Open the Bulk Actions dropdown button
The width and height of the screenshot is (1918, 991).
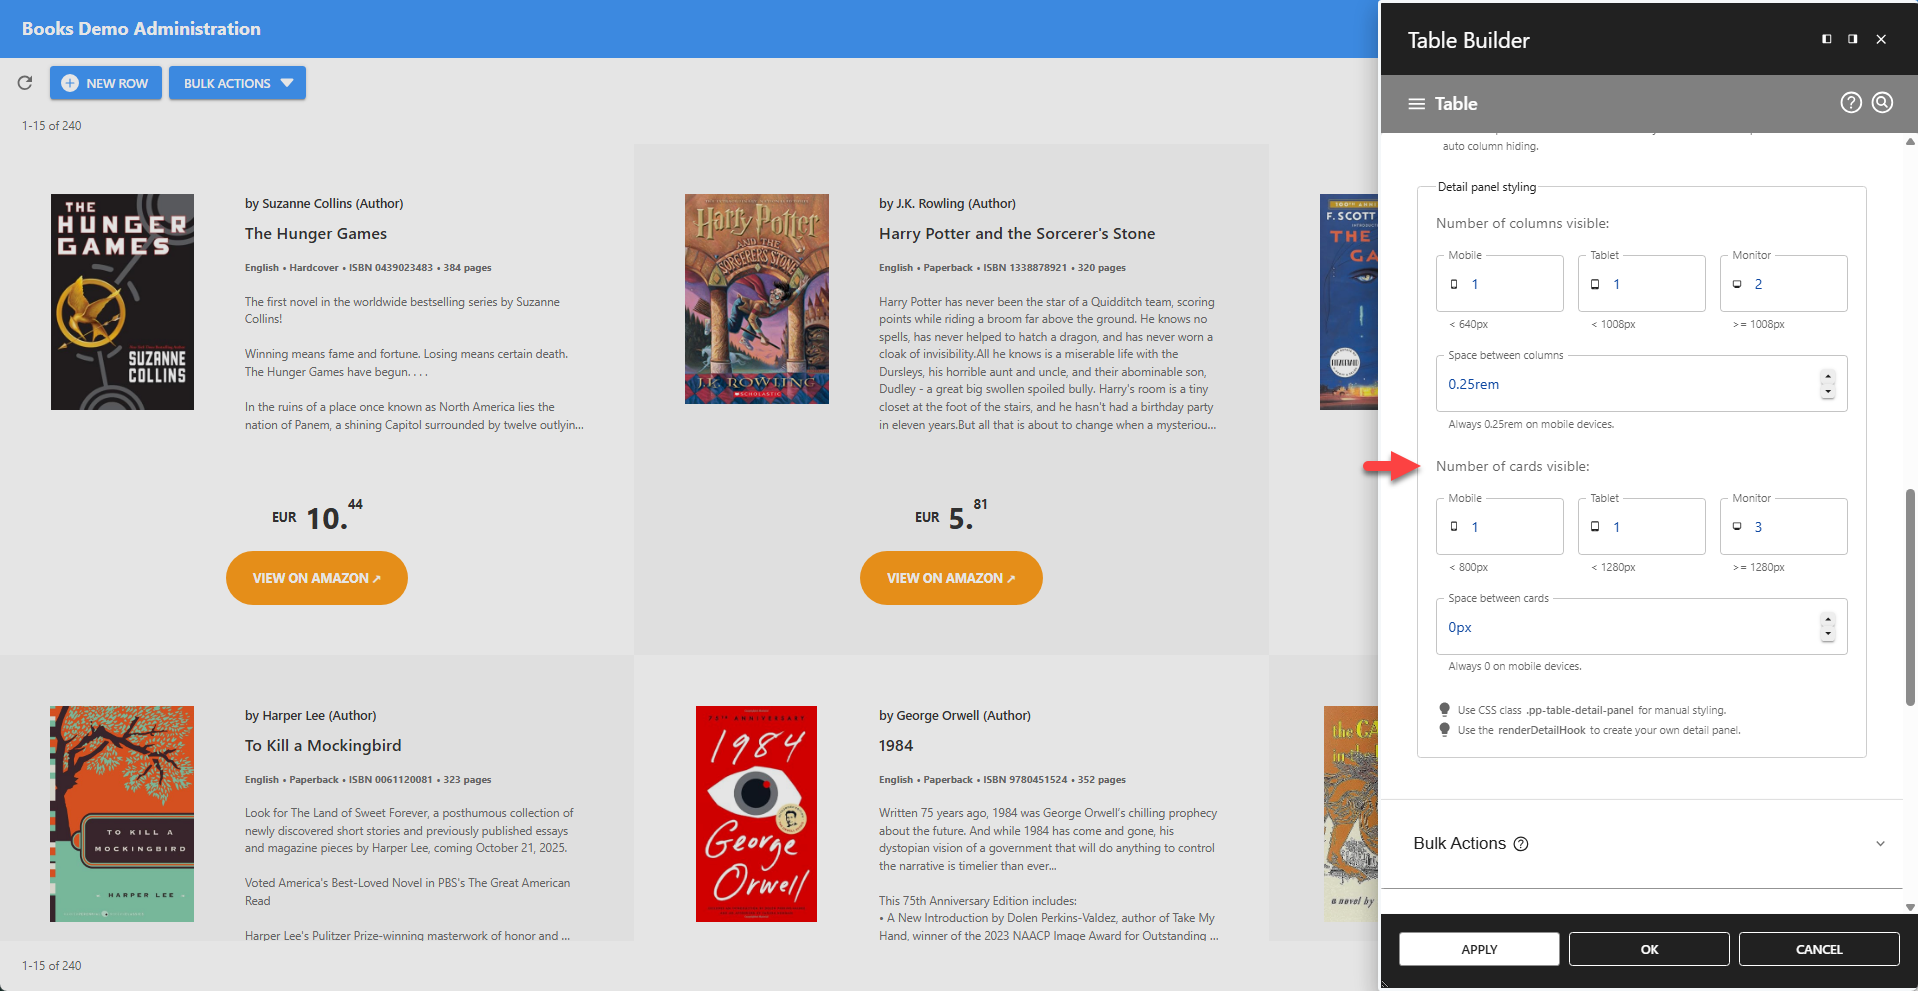click(x=237, y=83)
